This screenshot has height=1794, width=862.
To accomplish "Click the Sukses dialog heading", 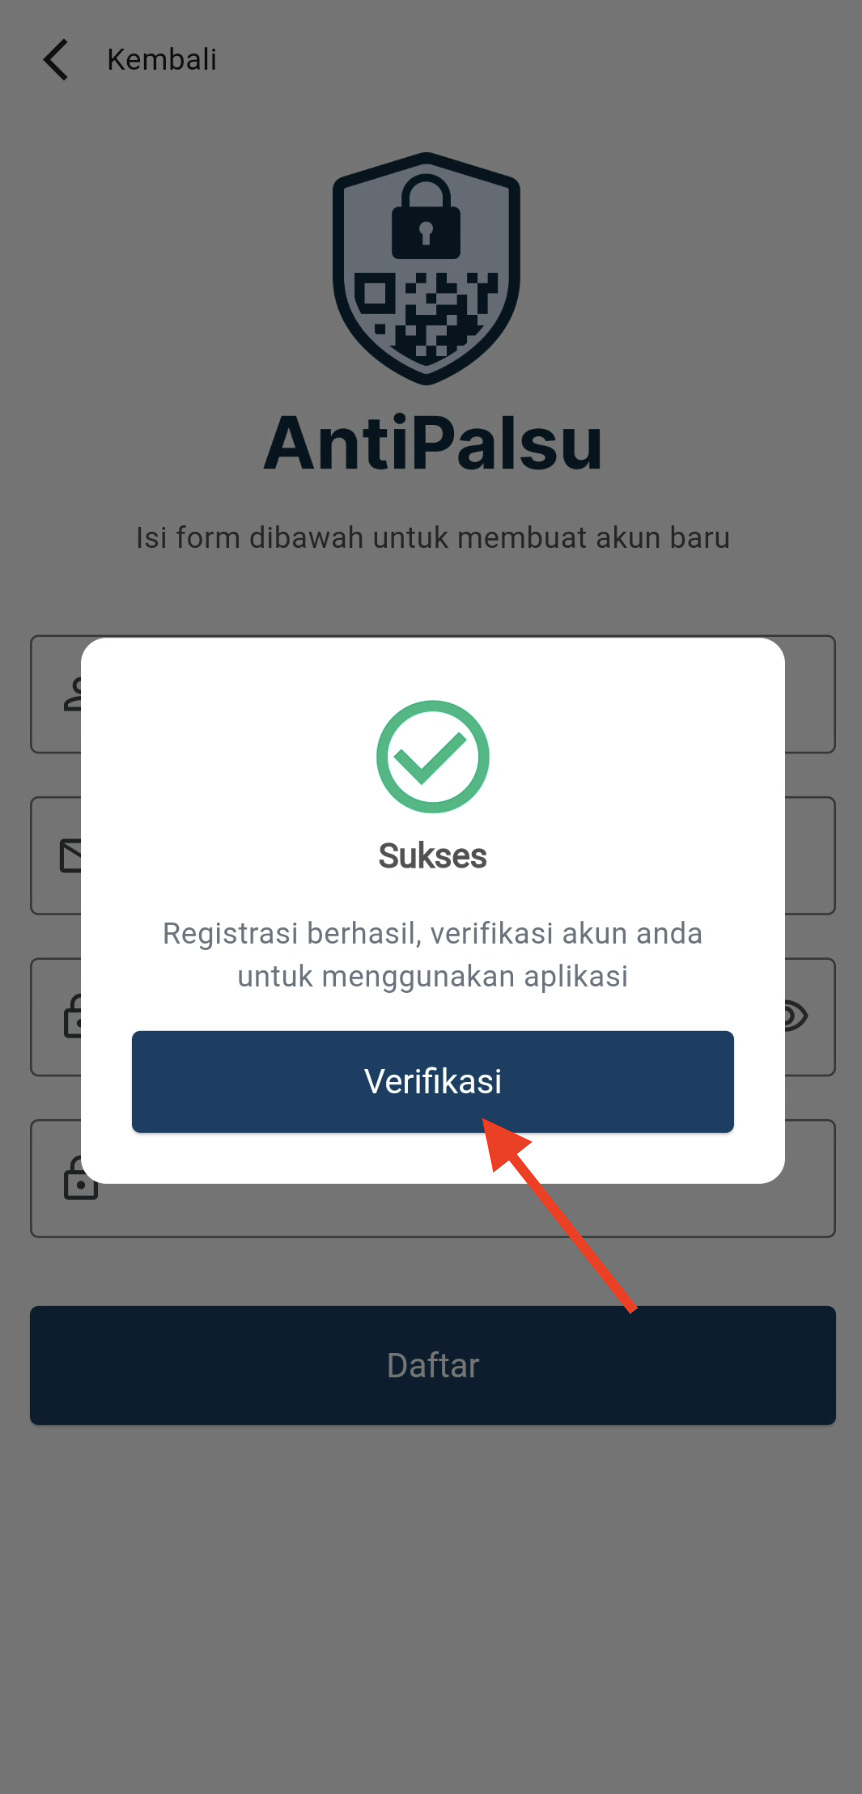I will pos(433,856).
